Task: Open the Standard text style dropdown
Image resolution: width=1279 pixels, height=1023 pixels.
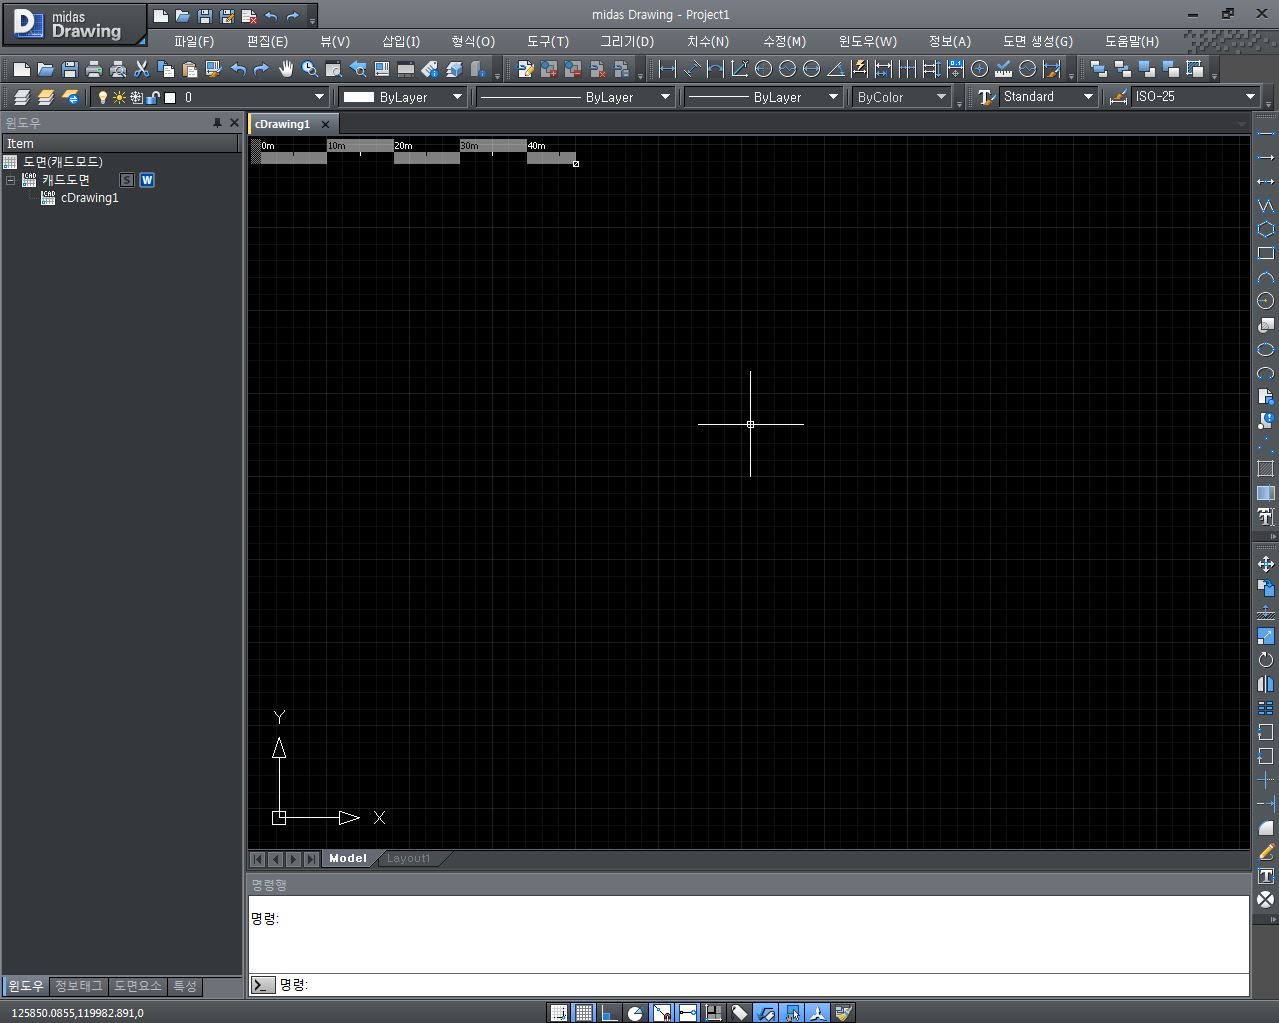Action: coord(1088,97)
